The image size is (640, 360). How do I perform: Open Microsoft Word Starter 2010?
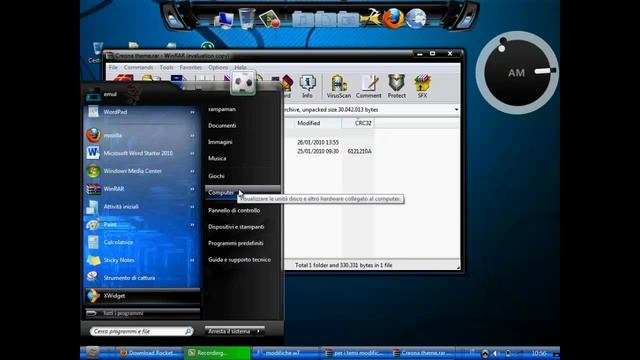141,153
